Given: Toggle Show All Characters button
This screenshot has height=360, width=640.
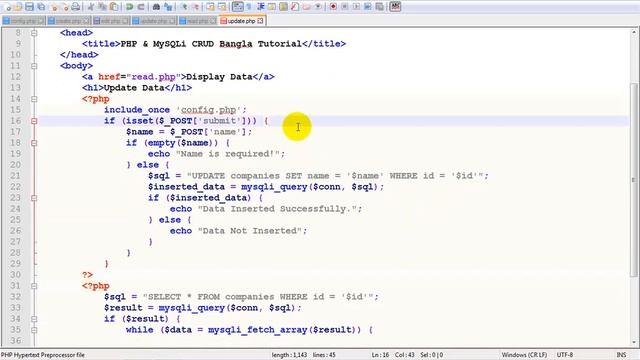Looking at the screenshot, I should (x=249, y=7).
